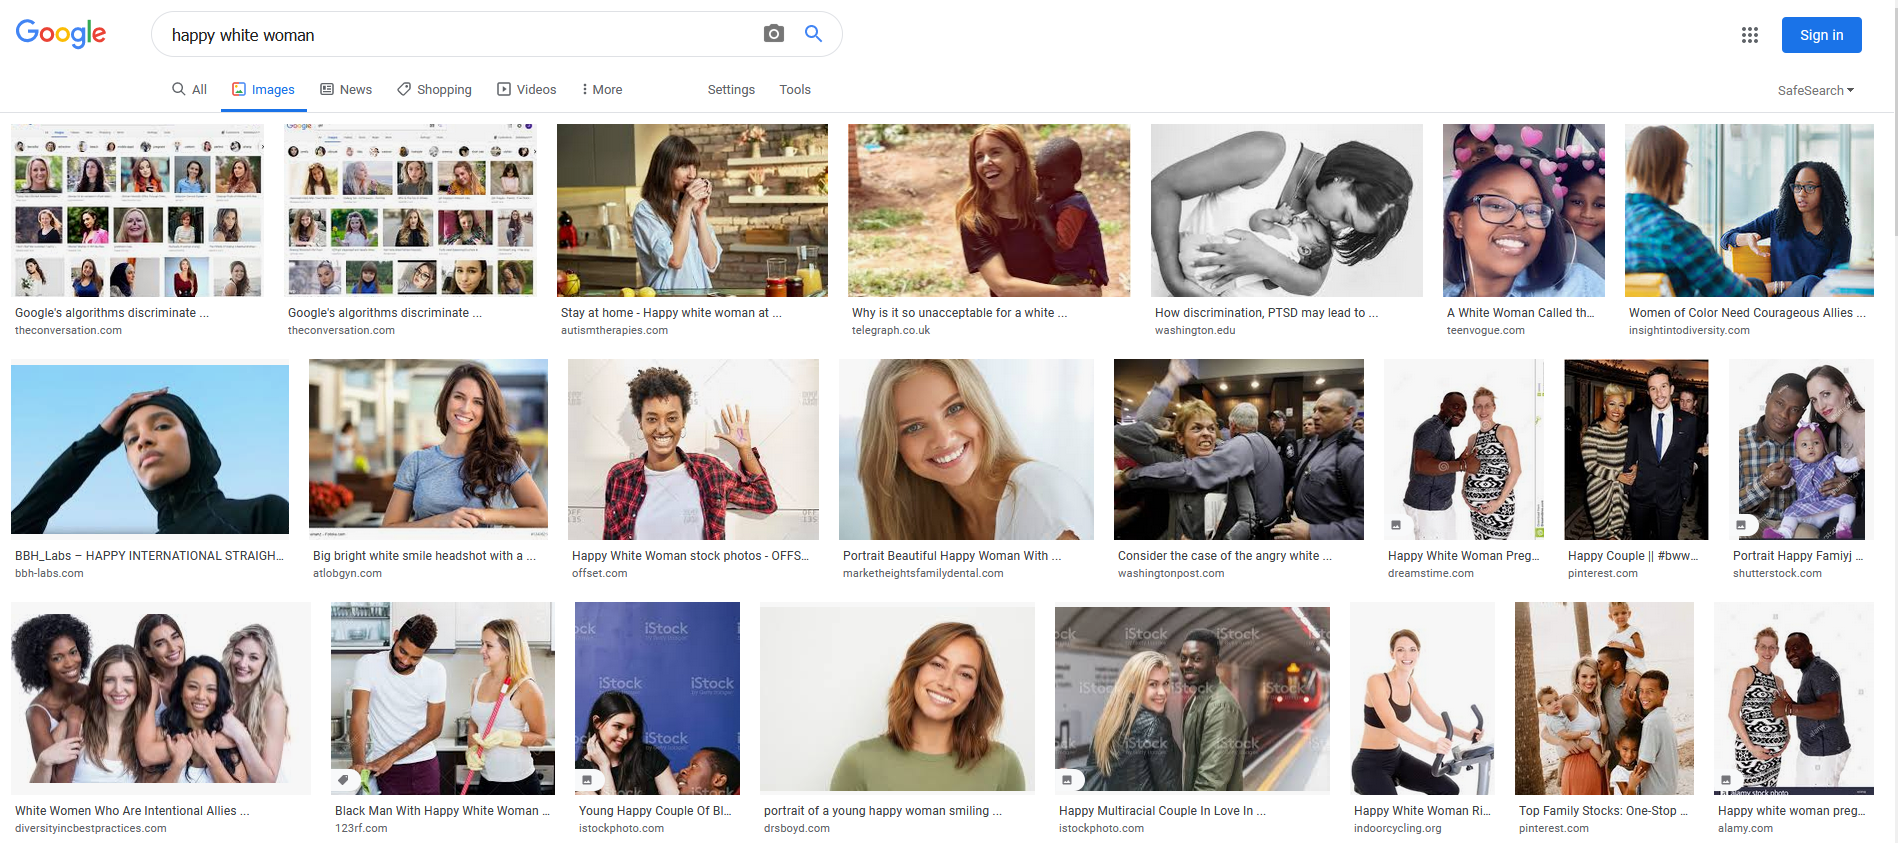Click 'A White Woman Called th...' caption
This screenshot has height=843, width=1898.
[x=1520, y=313]
